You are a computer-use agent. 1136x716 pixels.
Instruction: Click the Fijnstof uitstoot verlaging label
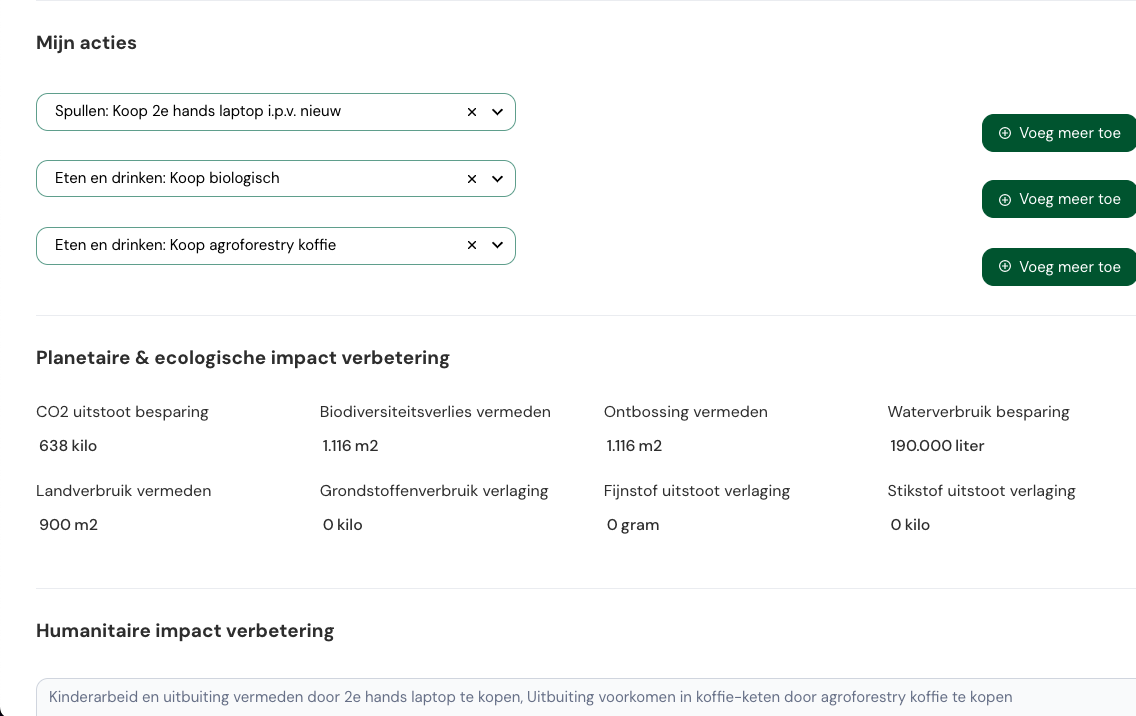(696, 491)
